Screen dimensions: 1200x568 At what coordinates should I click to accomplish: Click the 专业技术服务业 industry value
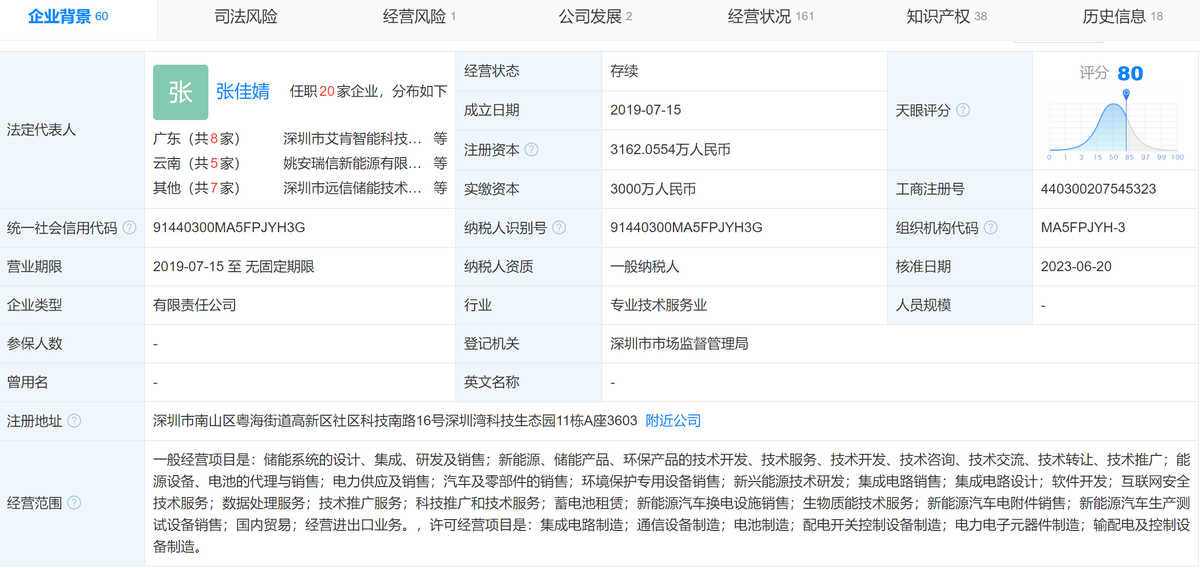tap(659, 305)
